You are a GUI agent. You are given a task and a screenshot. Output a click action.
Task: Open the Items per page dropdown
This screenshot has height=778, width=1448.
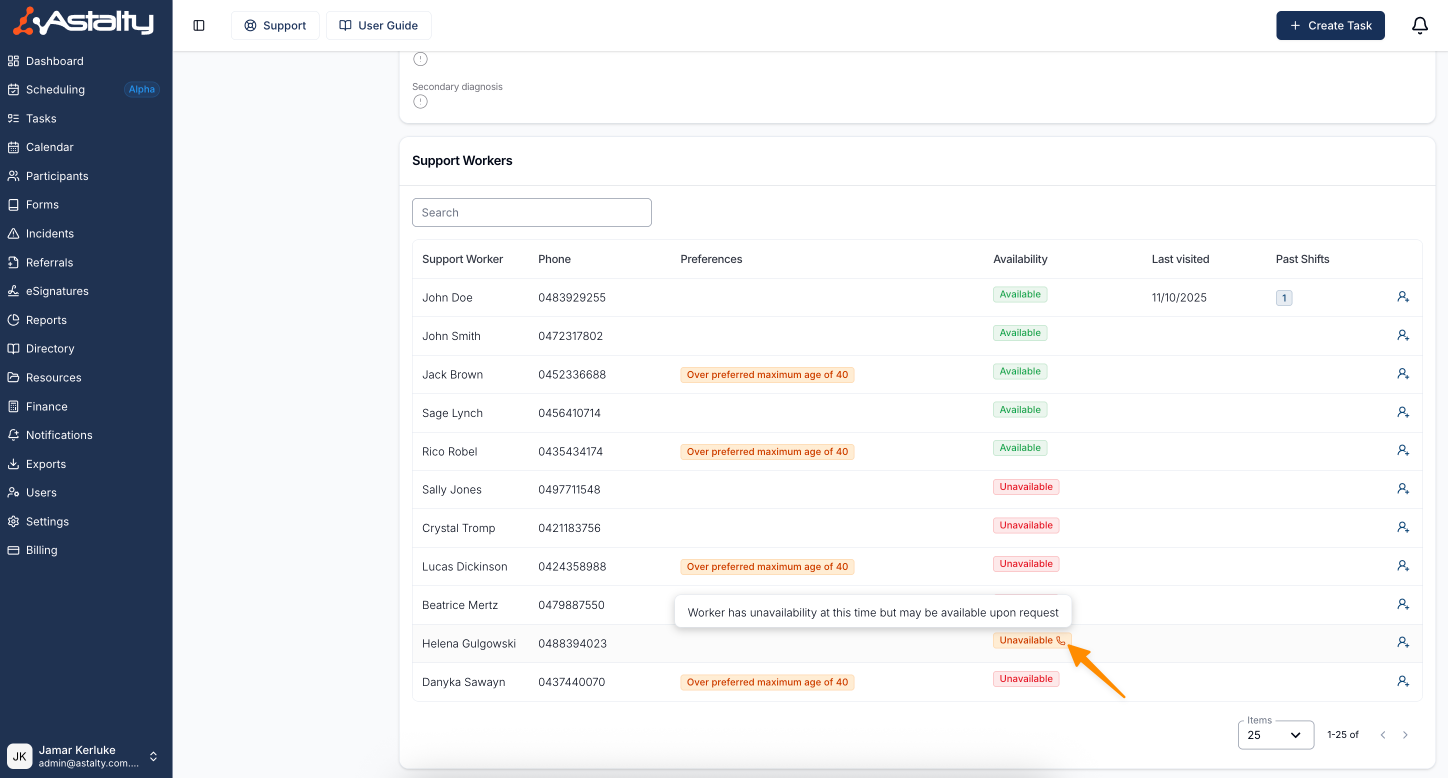1275,735
